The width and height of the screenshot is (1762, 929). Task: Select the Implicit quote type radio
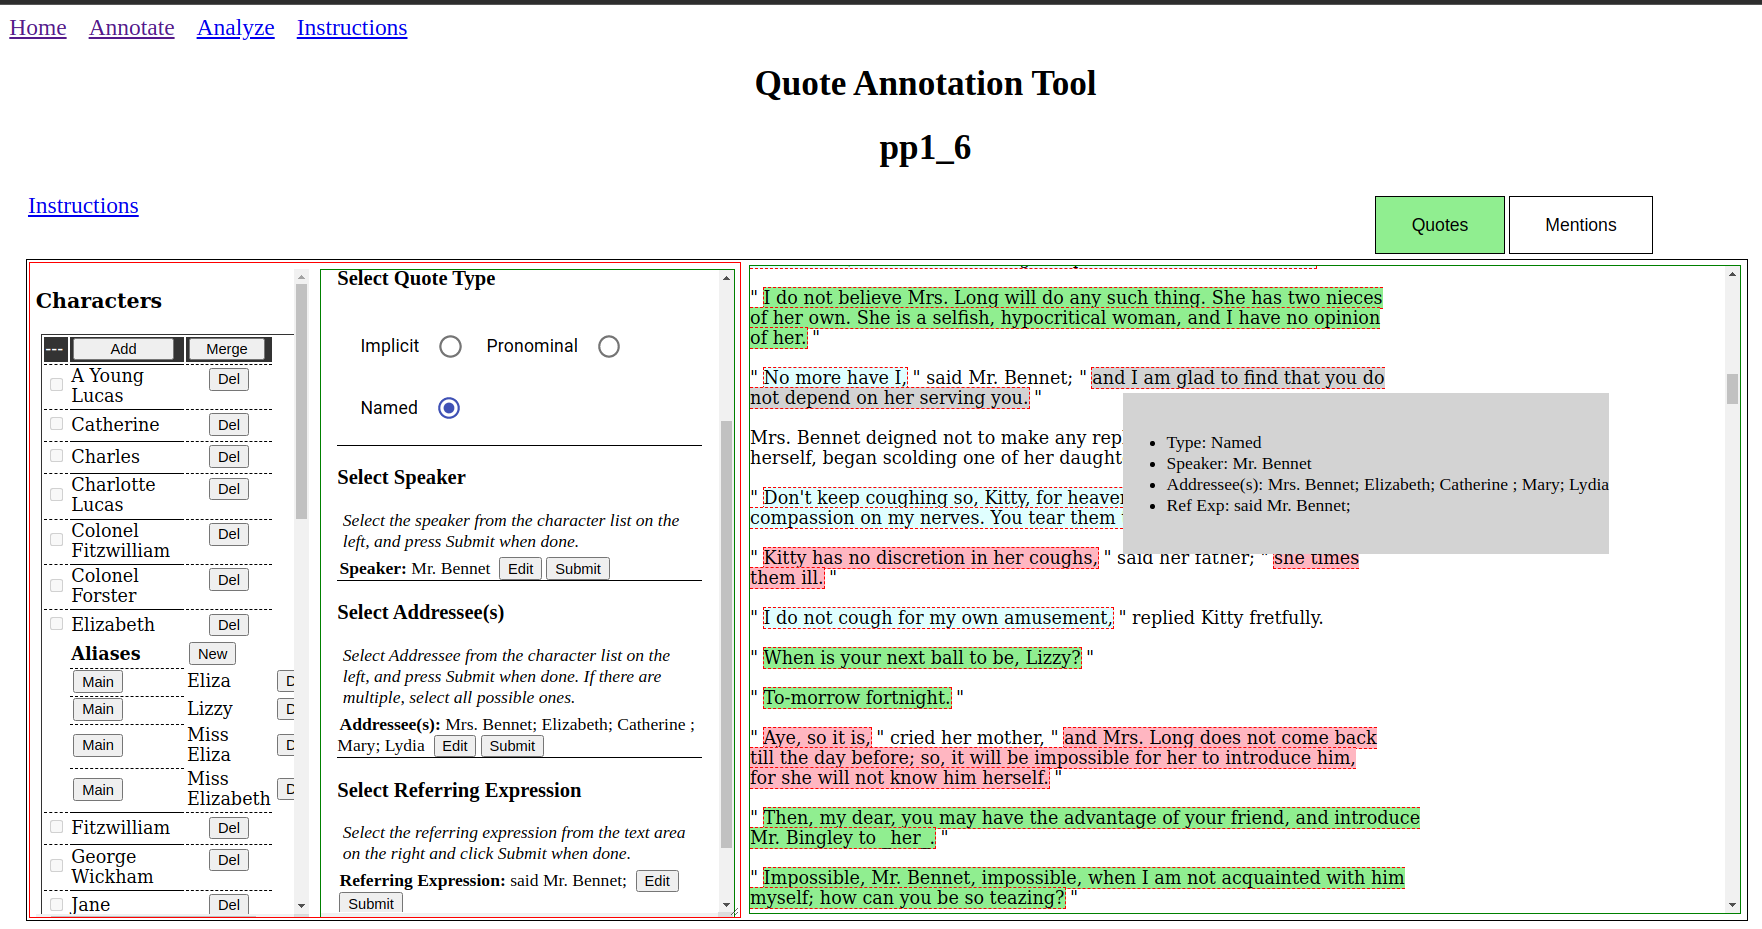pos(451,346)
